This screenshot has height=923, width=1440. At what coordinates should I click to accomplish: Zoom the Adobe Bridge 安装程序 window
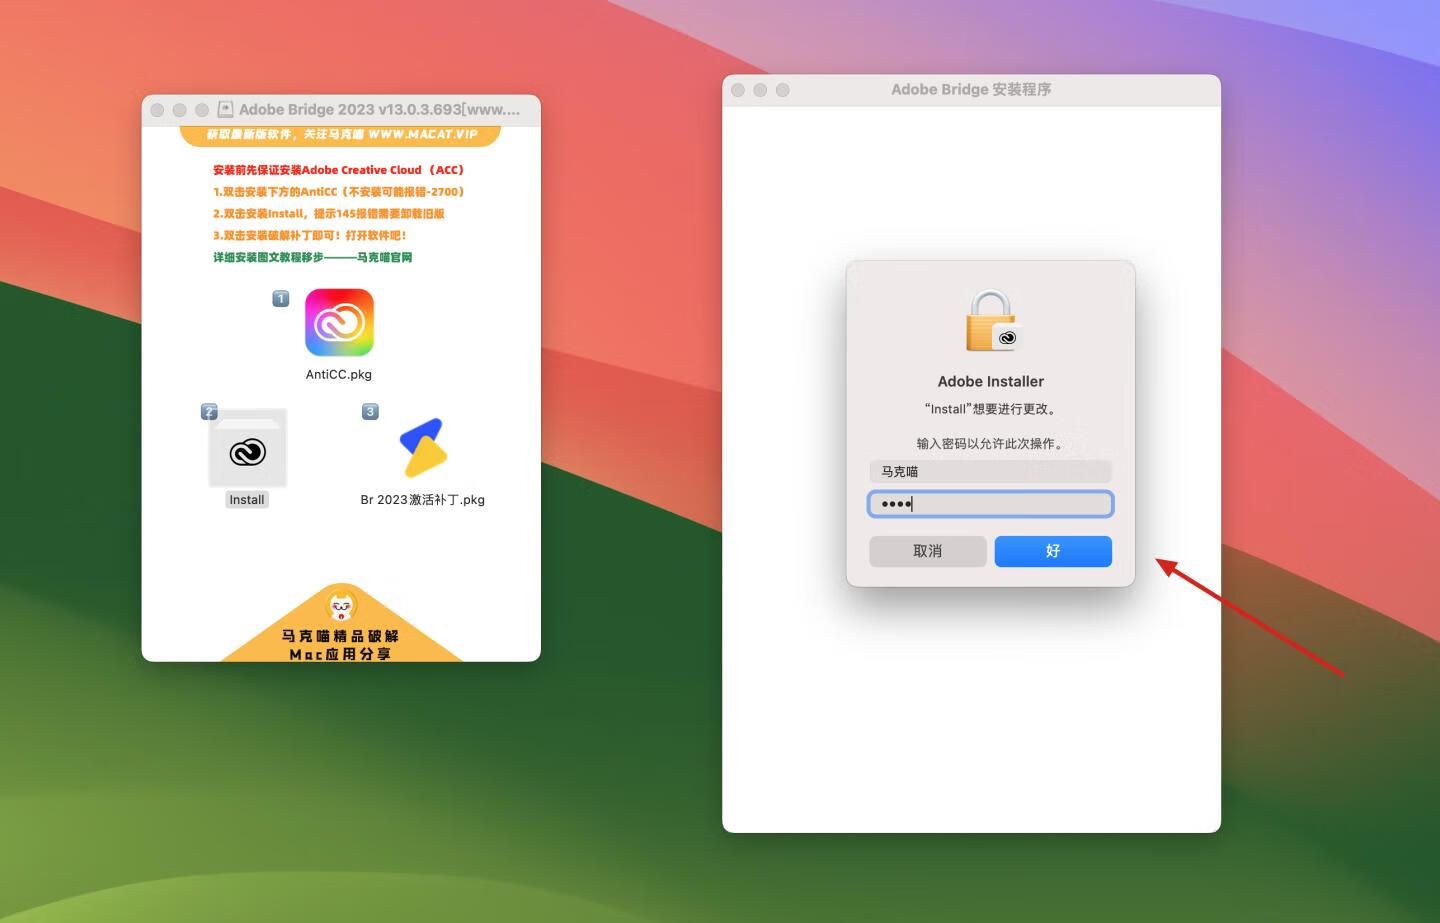(783, 90)
